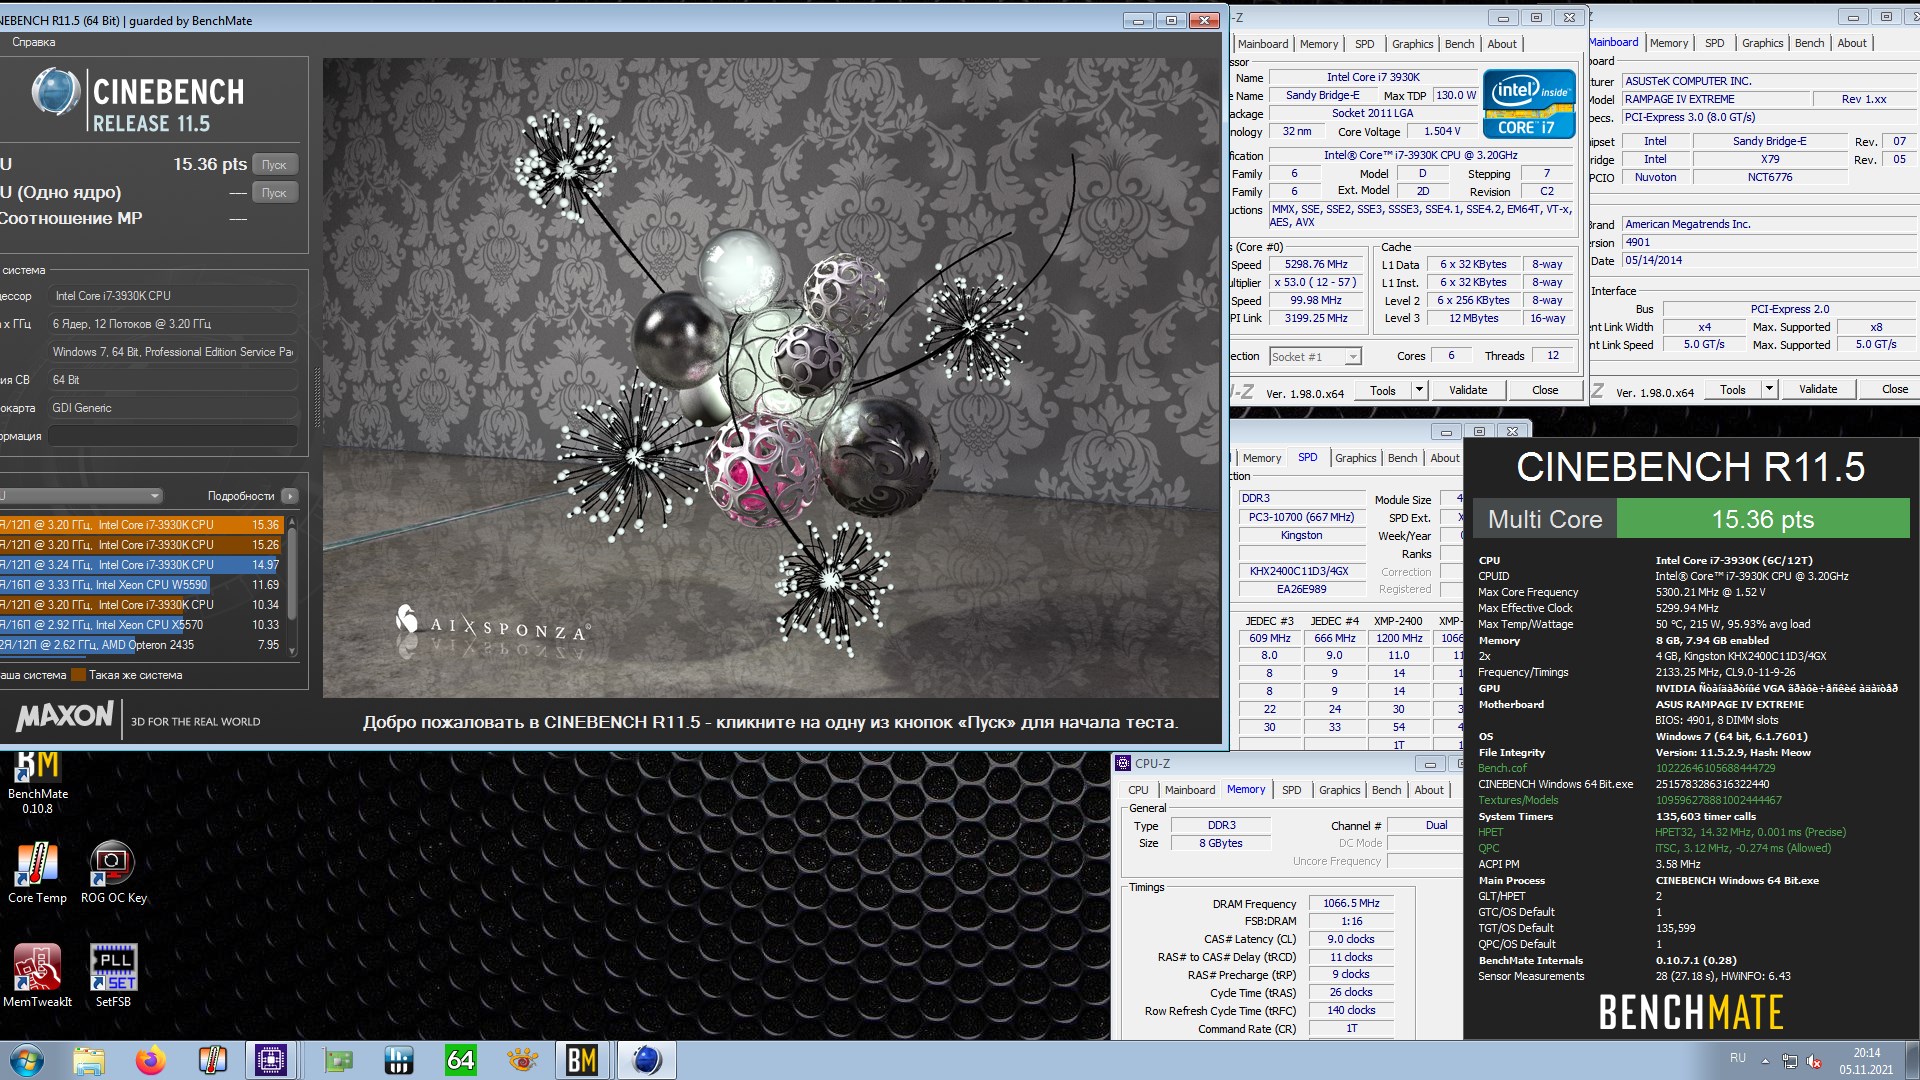Select the AMD Opteron 2435 ranking row

(142, 645)
